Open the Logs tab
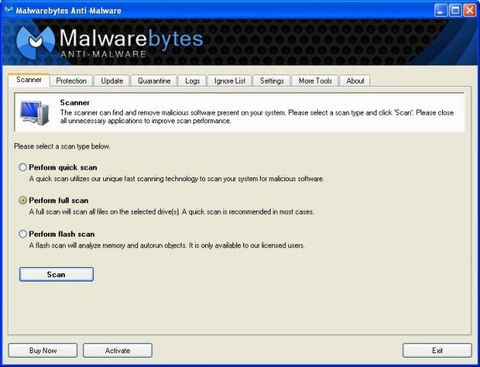 click(192, 81)
